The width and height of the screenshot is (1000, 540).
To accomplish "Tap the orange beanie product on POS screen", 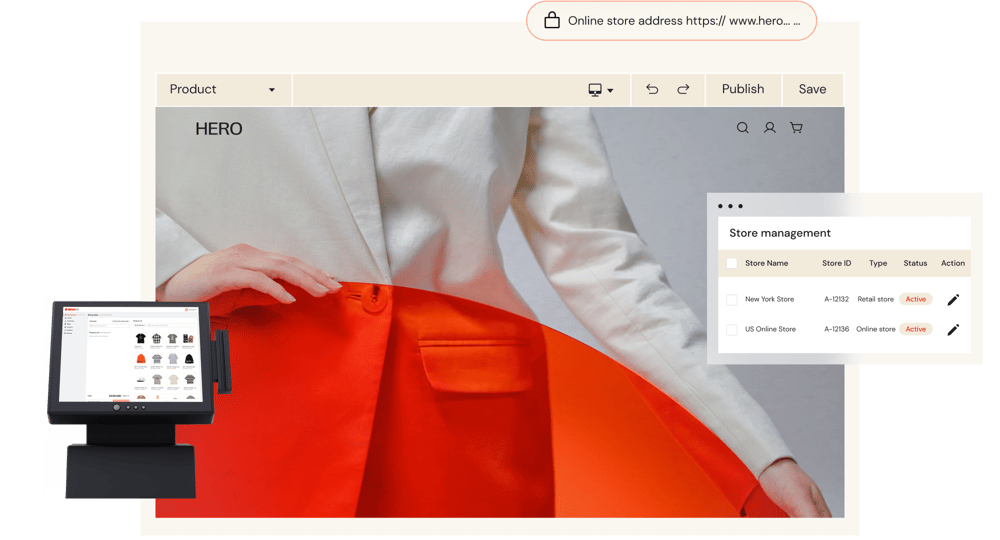I will tap(141, 359).
